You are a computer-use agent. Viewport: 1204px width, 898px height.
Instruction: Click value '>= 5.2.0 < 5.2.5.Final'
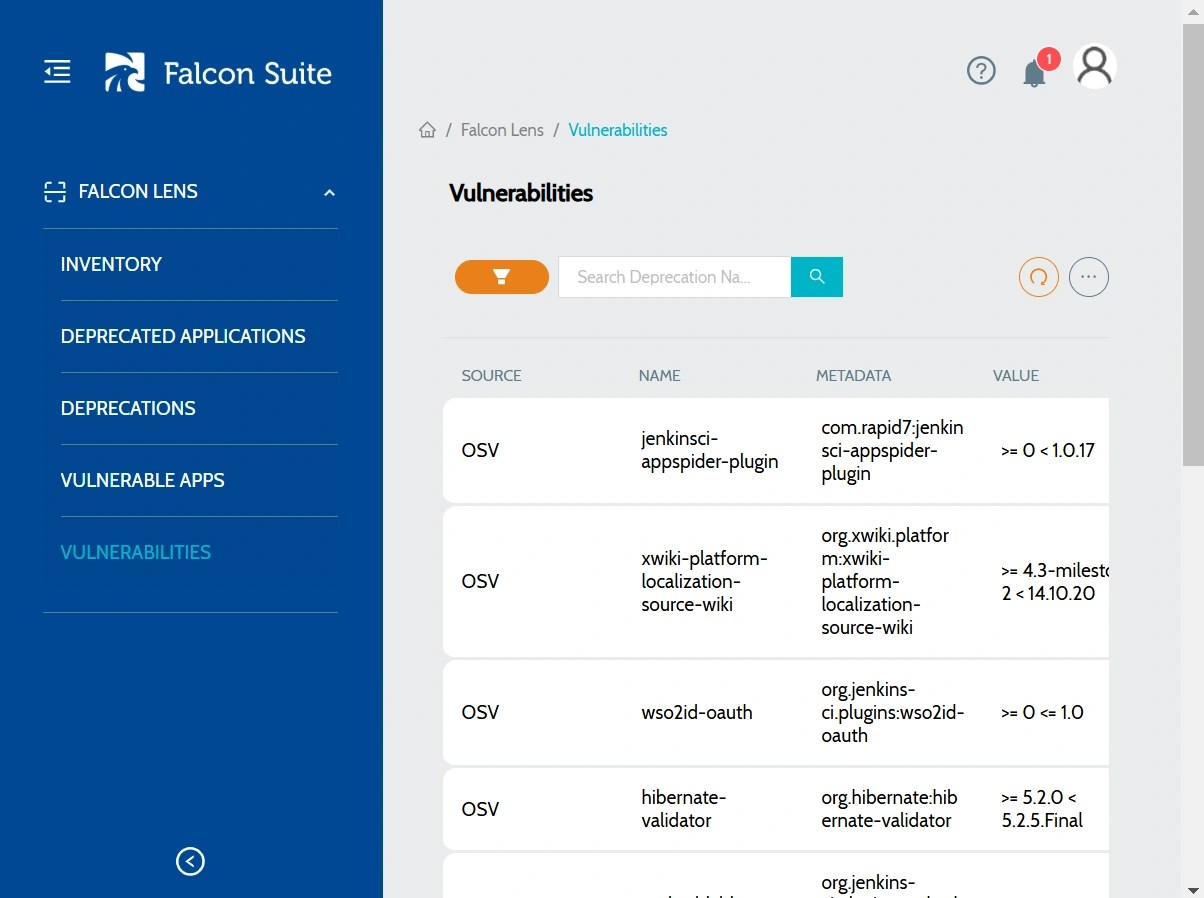click(1042, 809)
